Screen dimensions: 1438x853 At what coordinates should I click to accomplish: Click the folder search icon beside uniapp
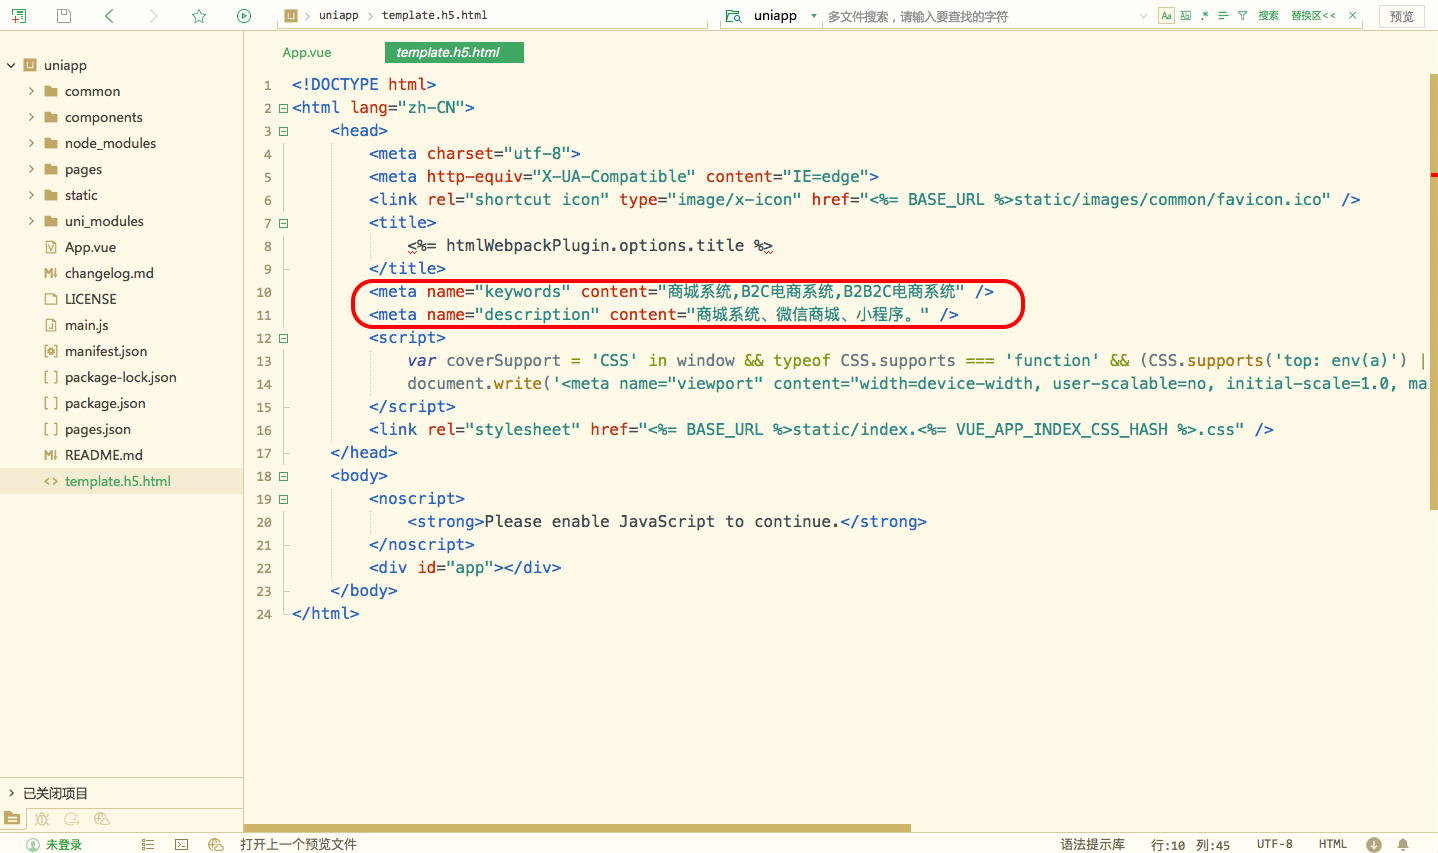coord(733,16)
